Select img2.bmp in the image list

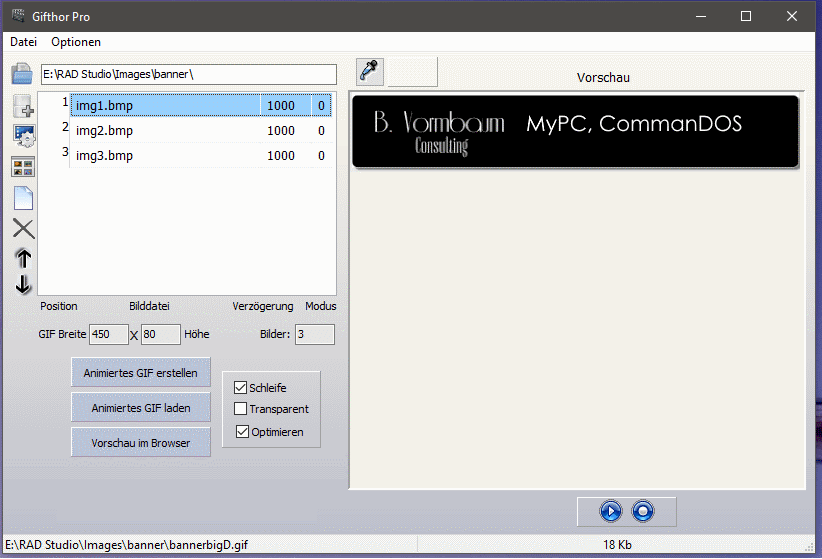(x=201, y=131)
